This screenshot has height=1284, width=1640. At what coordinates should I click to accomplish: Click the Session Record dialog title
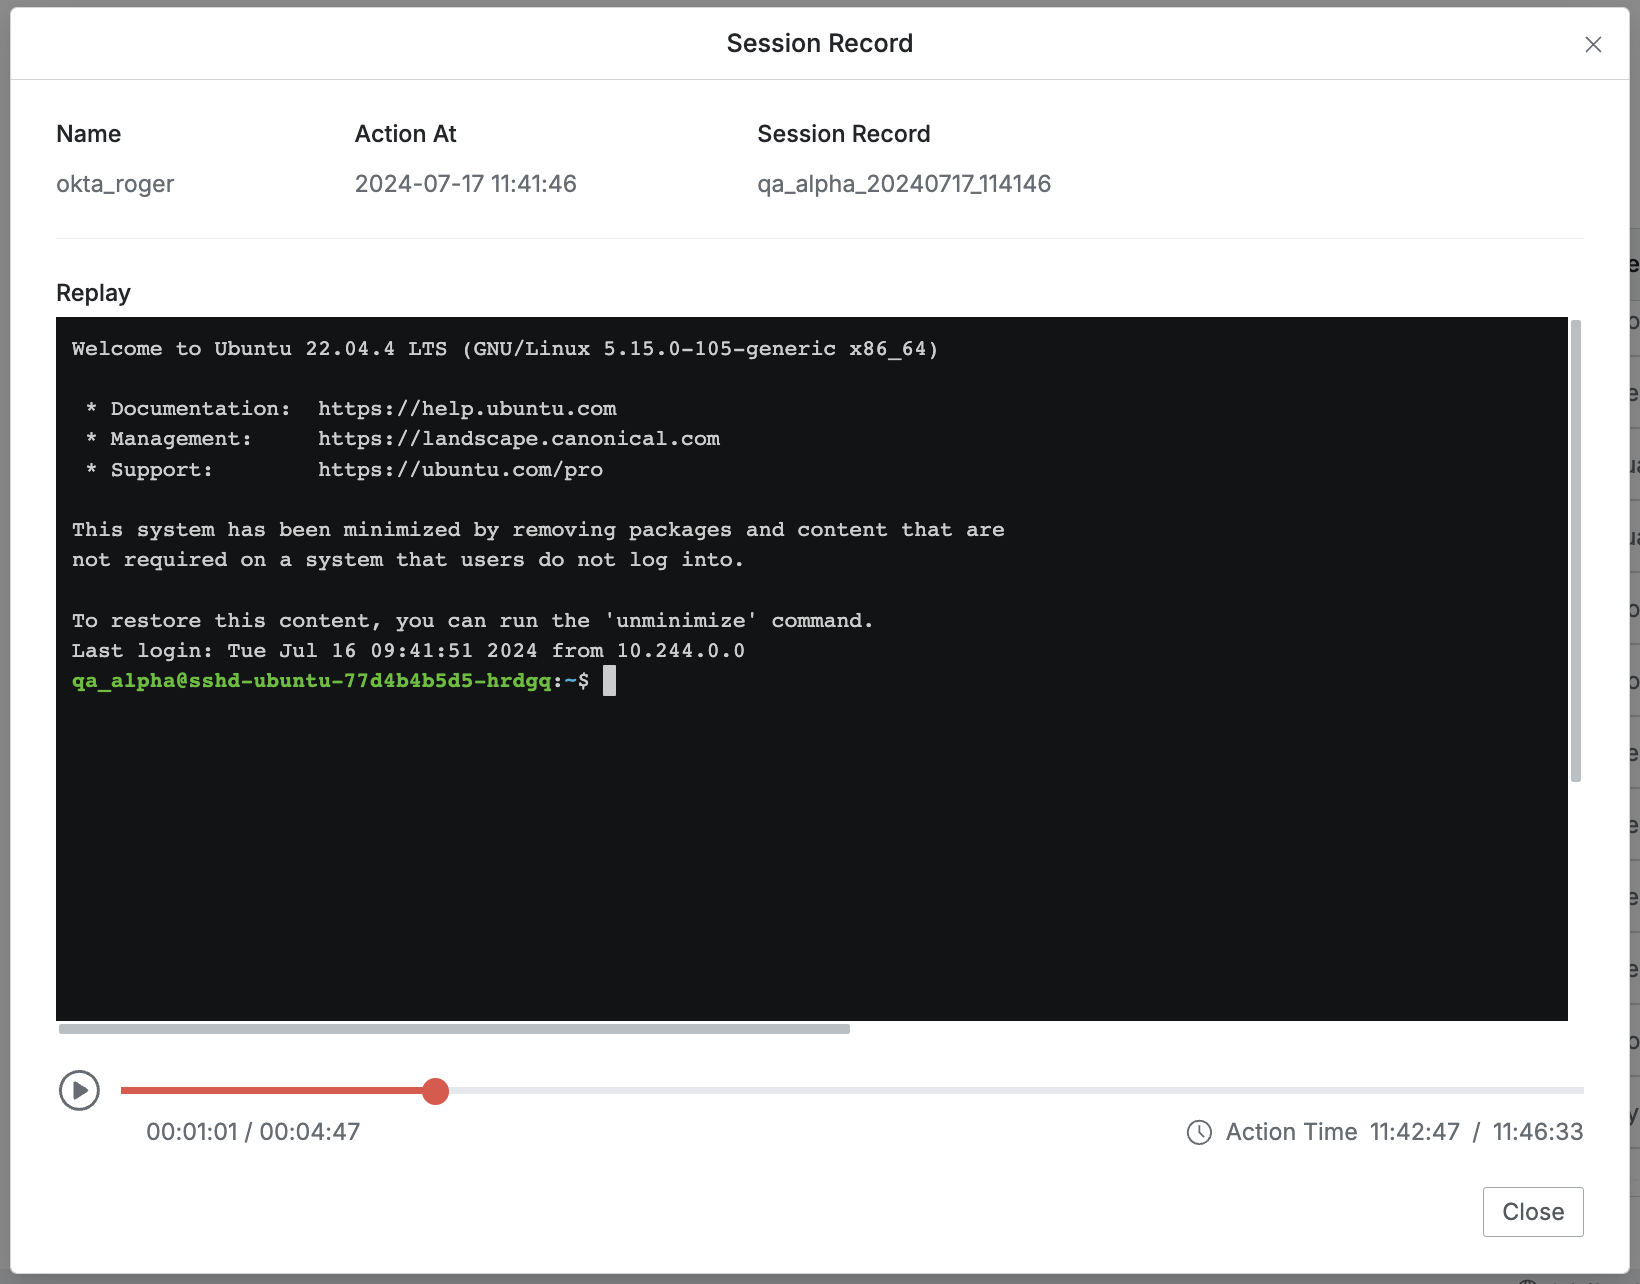(x=819, y=44)
